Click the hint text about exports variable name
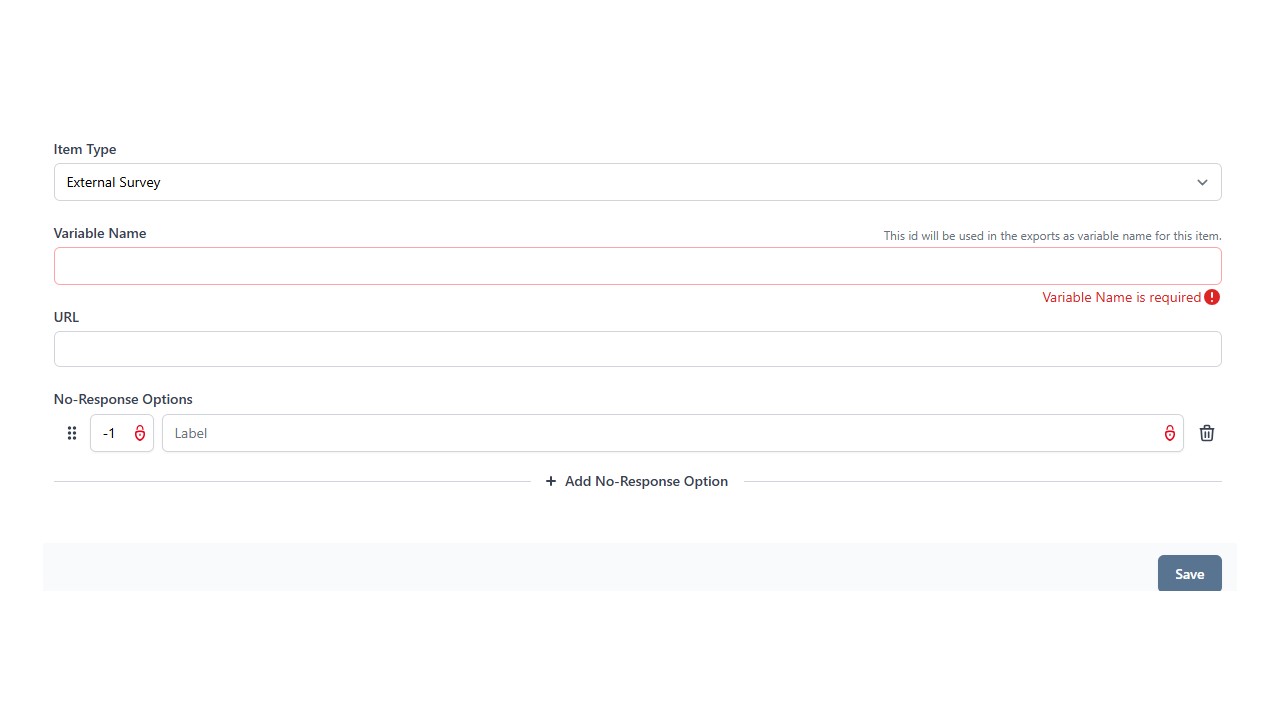 tap(1052, 236)
